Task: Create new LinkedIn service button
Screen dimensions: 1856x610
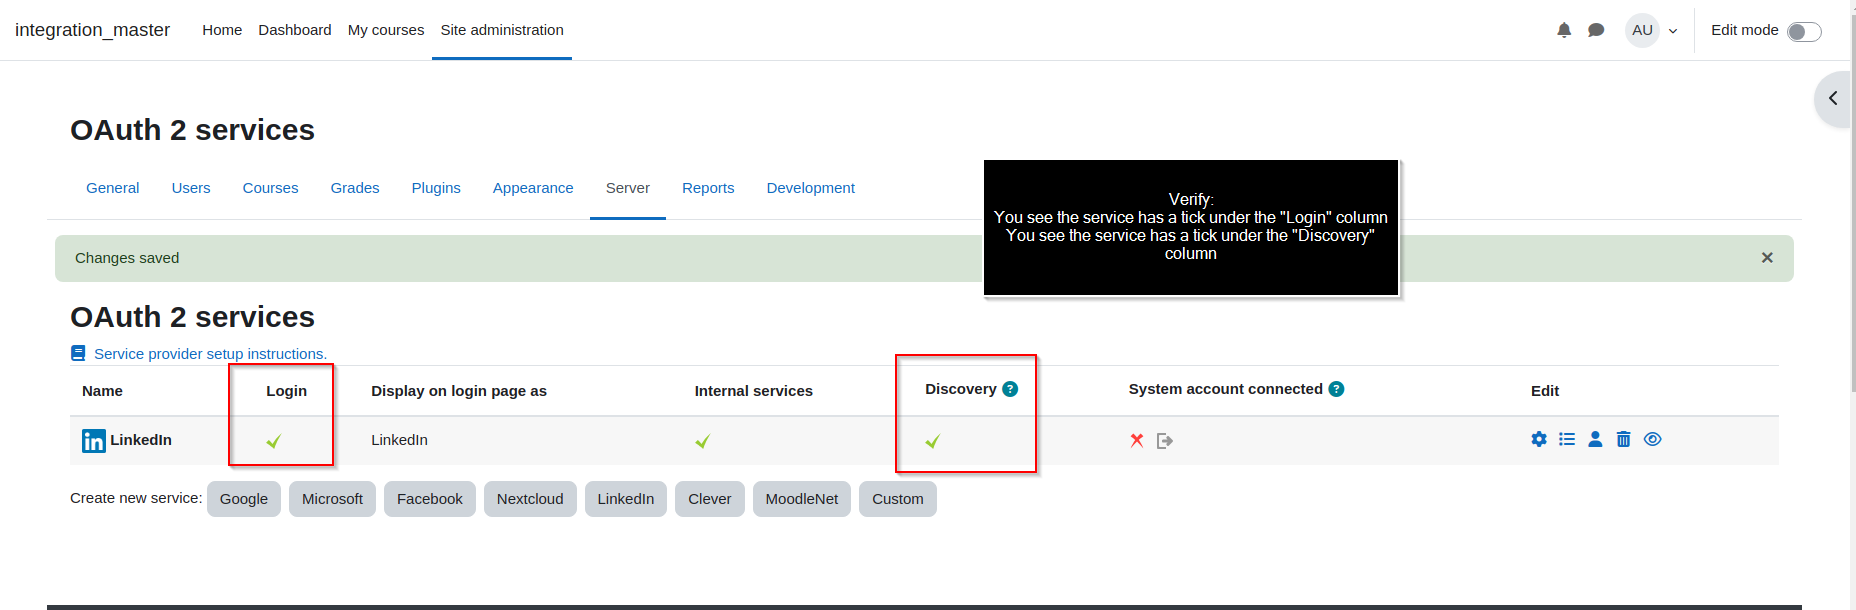Action: click(x=626, y=499)
